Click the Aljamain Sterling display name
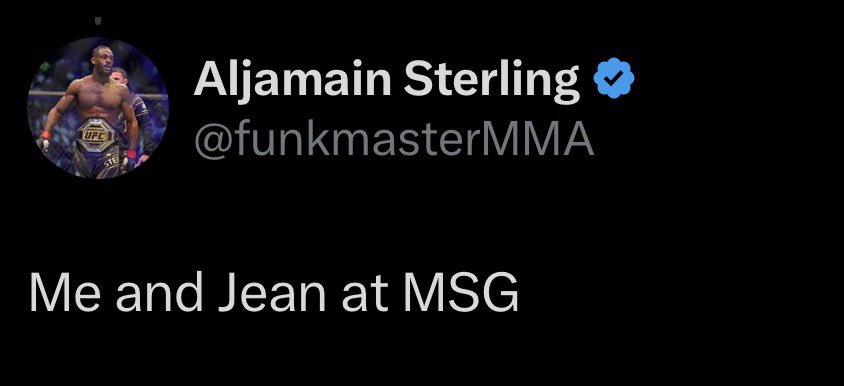Screen dimensions: 844x386 387,80
